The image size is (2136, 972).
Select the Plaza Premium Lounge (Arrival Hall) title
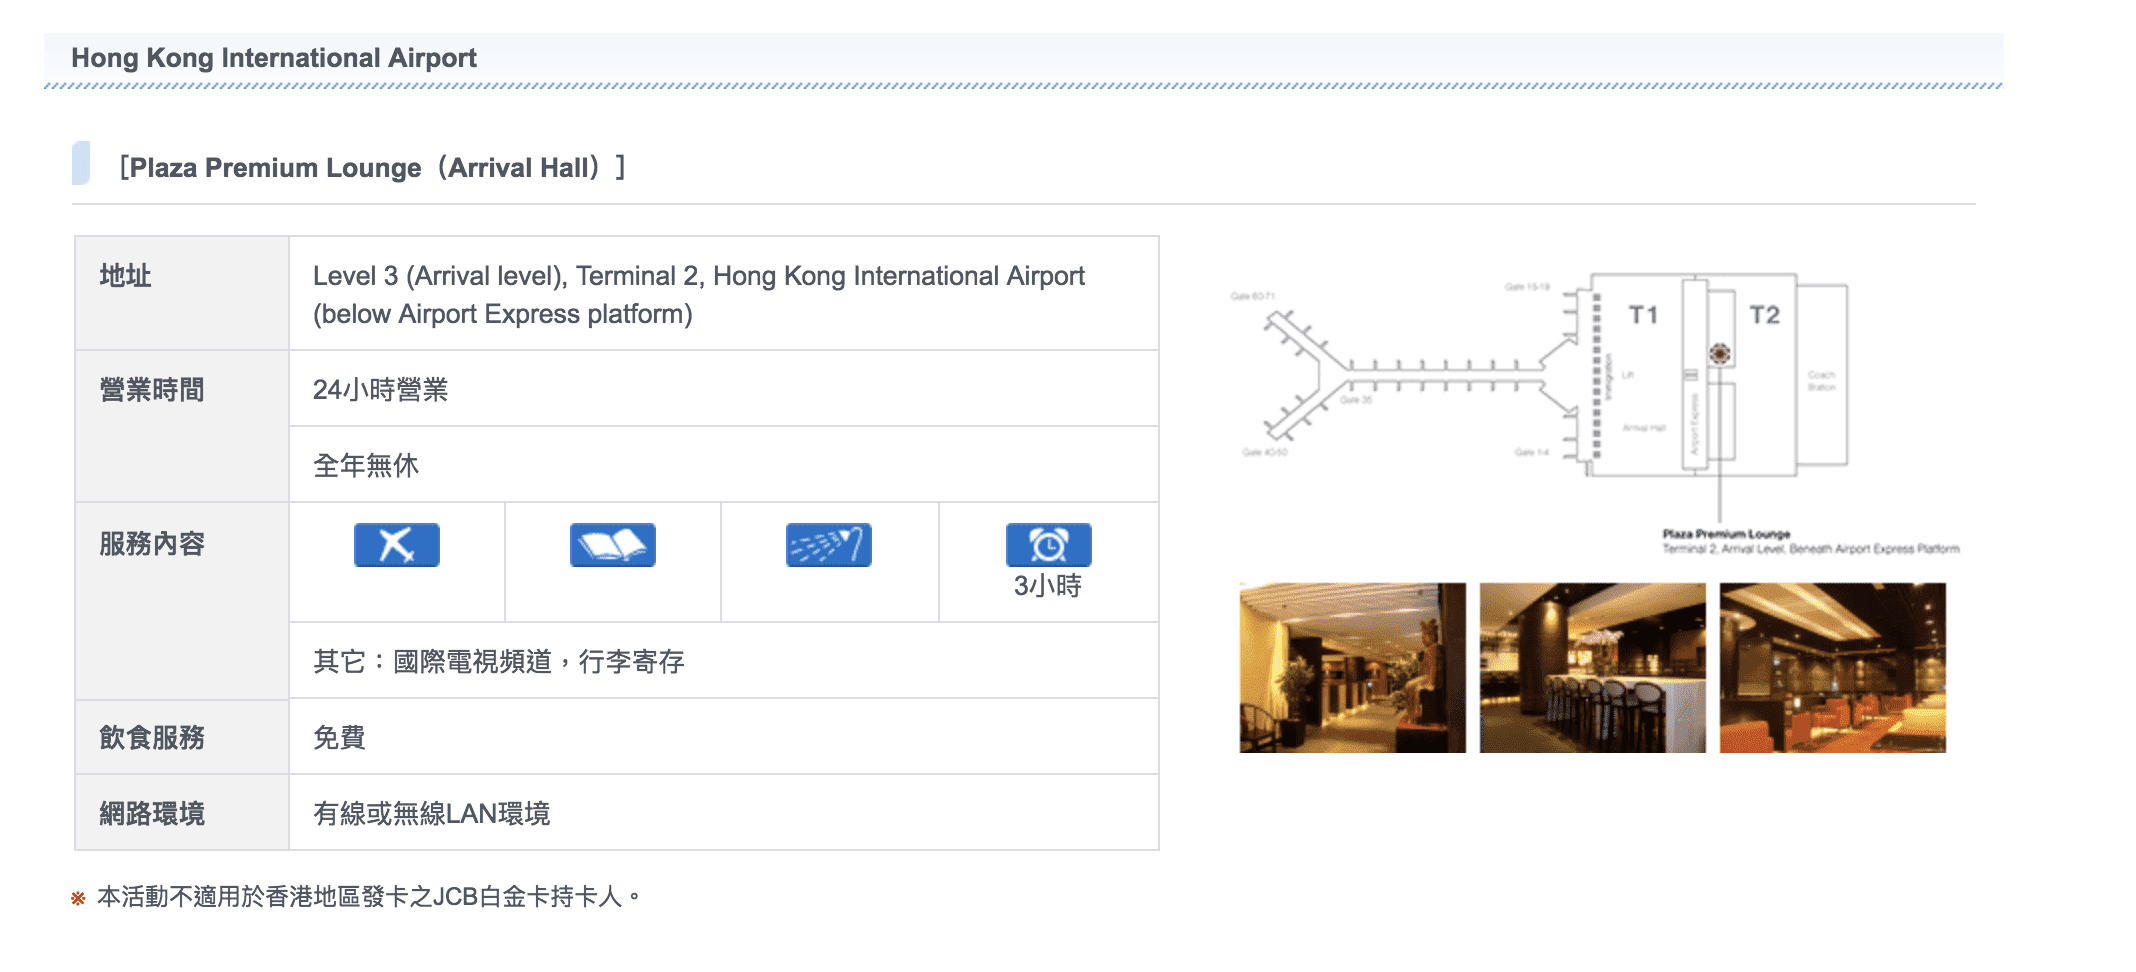tap(372, 167)
